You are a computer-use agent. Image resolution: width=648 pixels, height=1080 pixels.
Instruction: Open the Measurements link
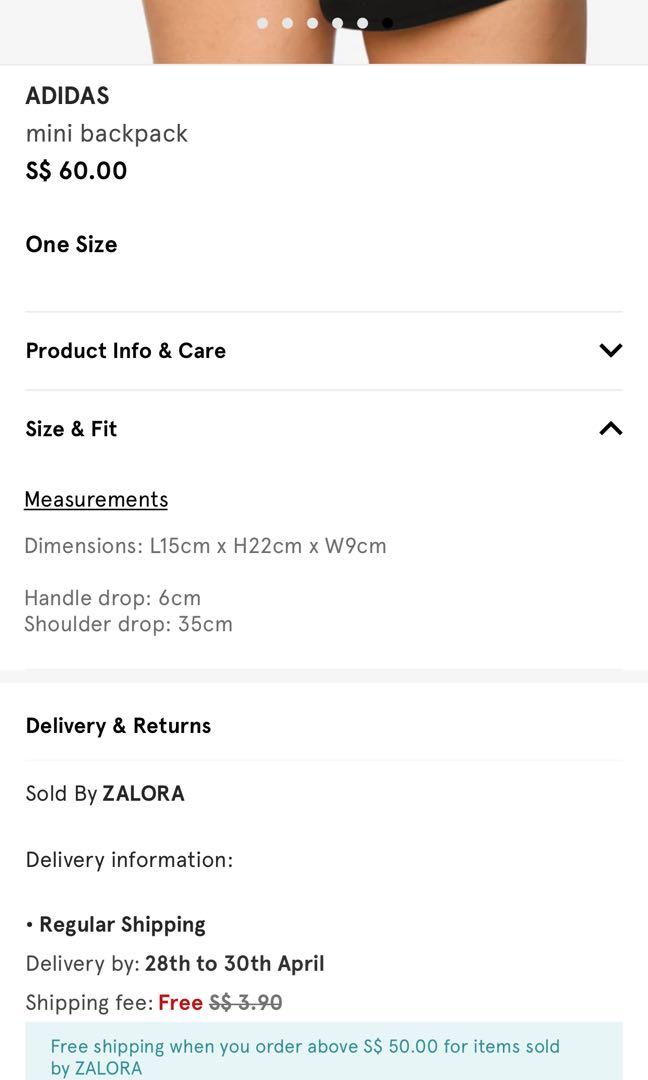click(96, 499)
